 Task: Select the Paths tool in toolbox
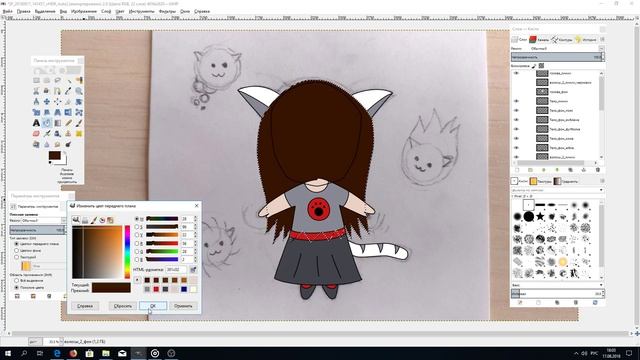click(x=58, y=91)
